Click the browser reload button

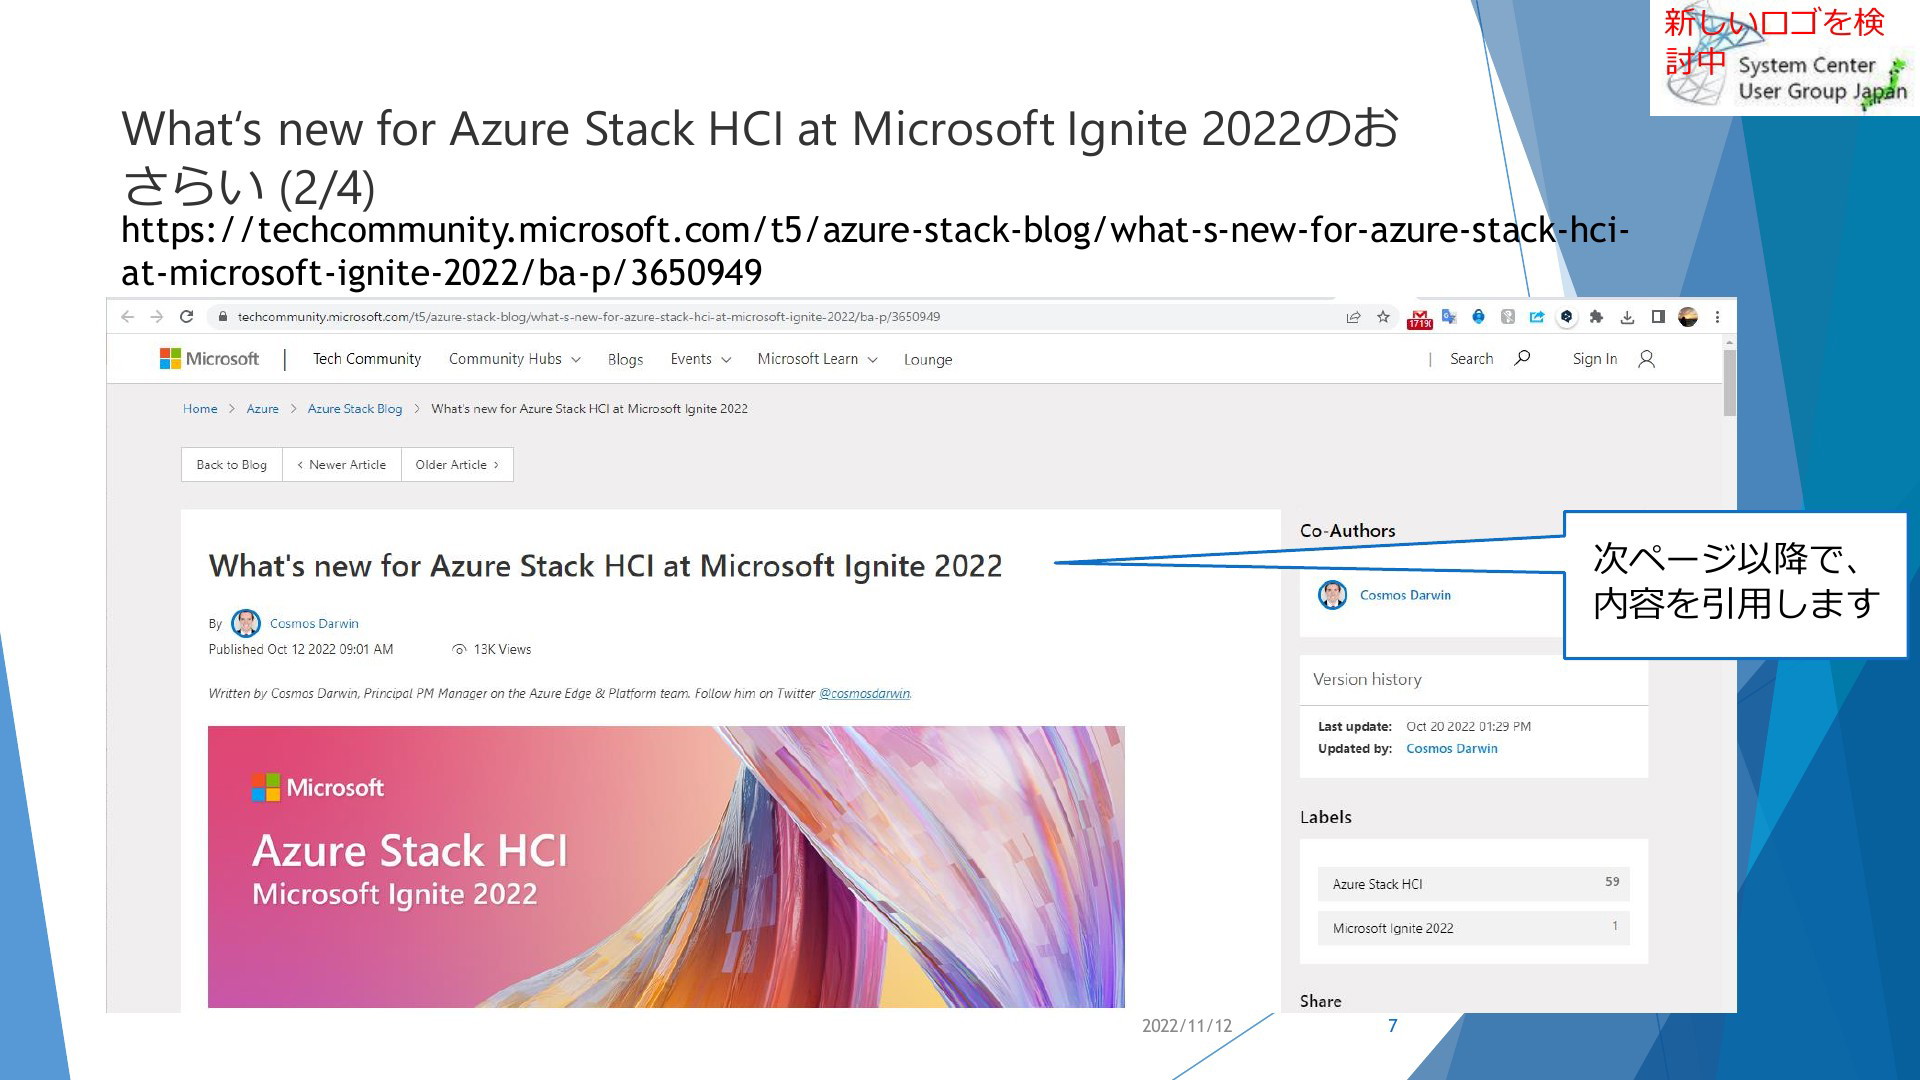pos(186,317)
